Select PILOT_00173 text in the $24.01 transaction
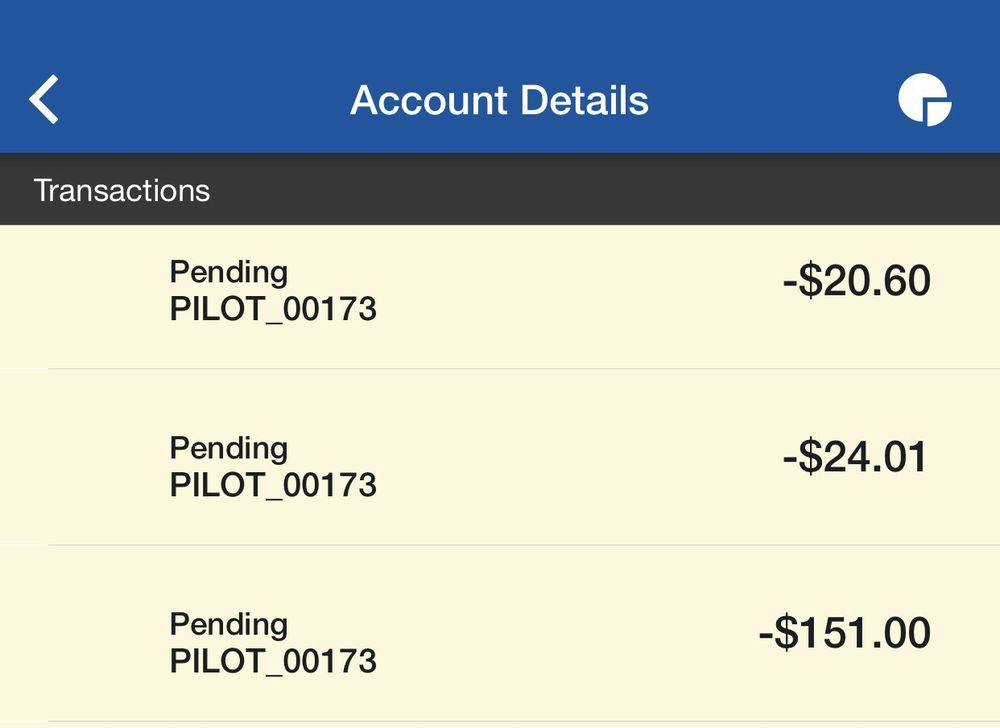 [x=273, y=485]
